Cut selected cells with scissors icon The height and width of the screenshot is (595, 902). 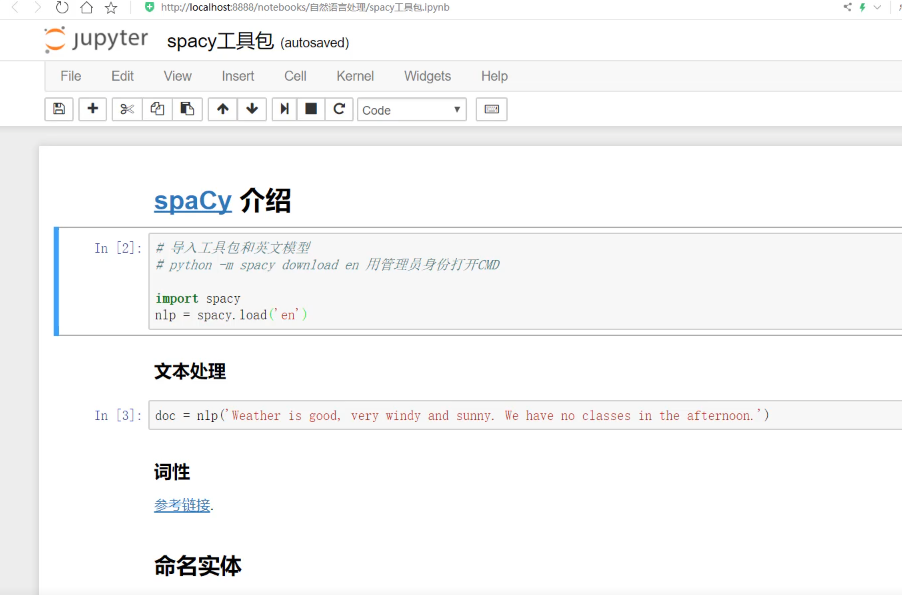pos(127,109)
